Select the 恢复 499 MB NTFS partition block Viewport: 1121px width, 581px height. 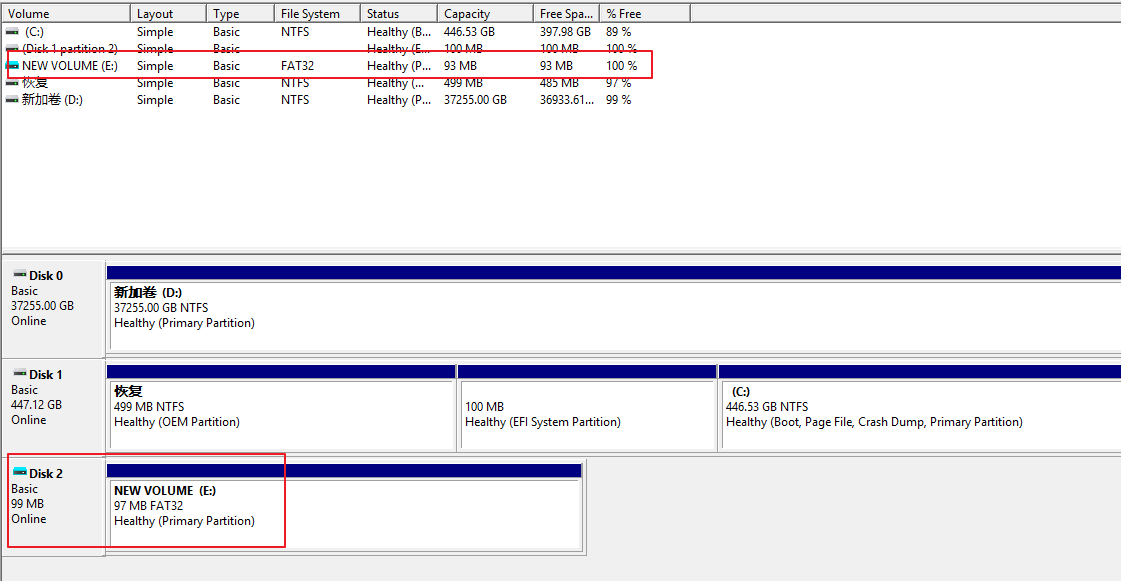click(281, 414)
